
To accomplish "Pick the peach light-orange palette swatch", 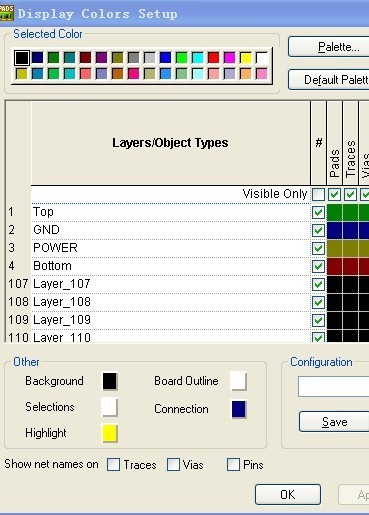I will (x=245, y=74).
